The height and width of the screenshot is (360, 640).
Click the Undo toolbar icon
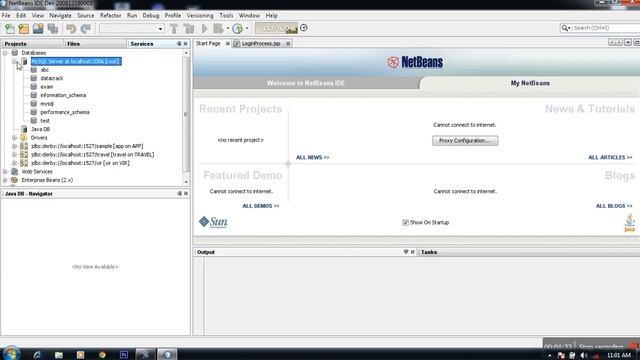pos(71,29)
